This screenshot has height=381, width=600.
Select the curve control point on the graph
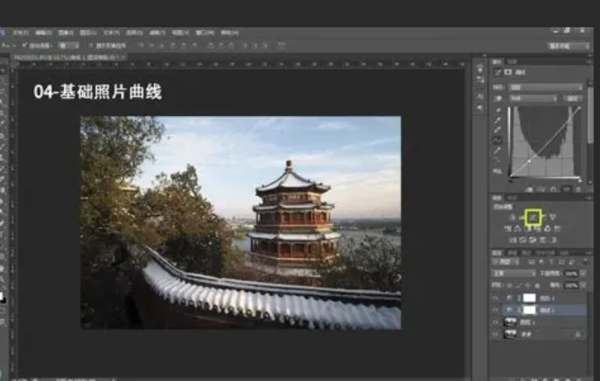tap(530, 161)
